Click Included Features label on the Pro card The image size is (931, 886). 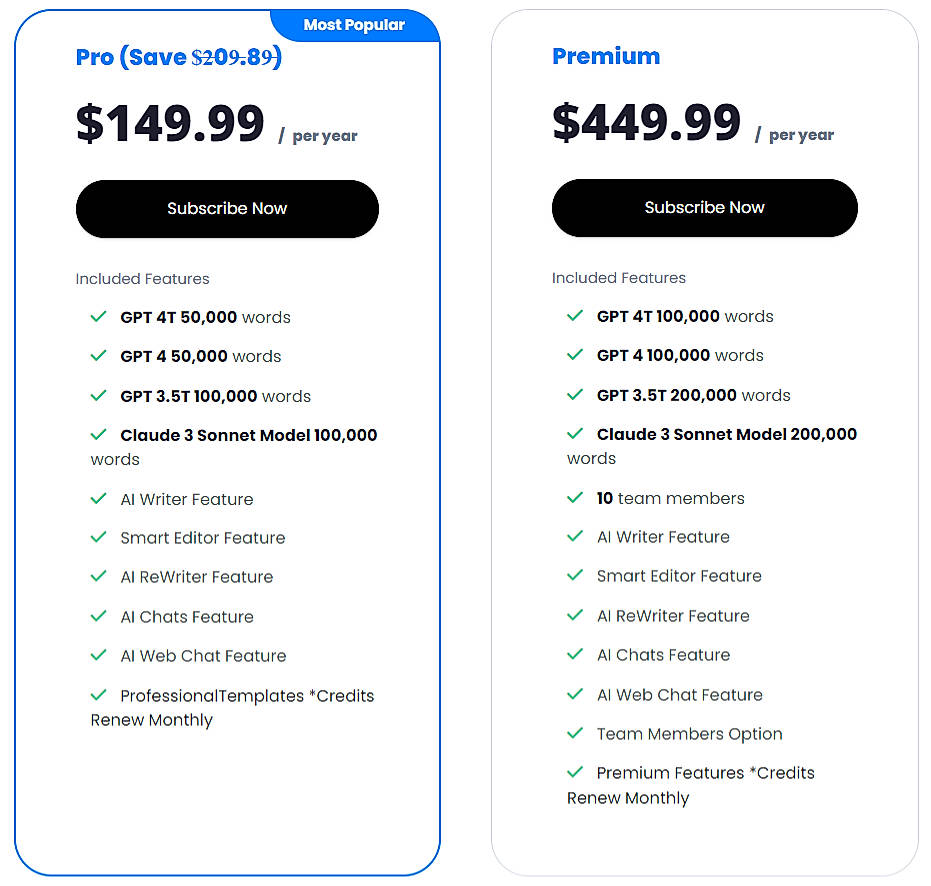click(143, 279)
